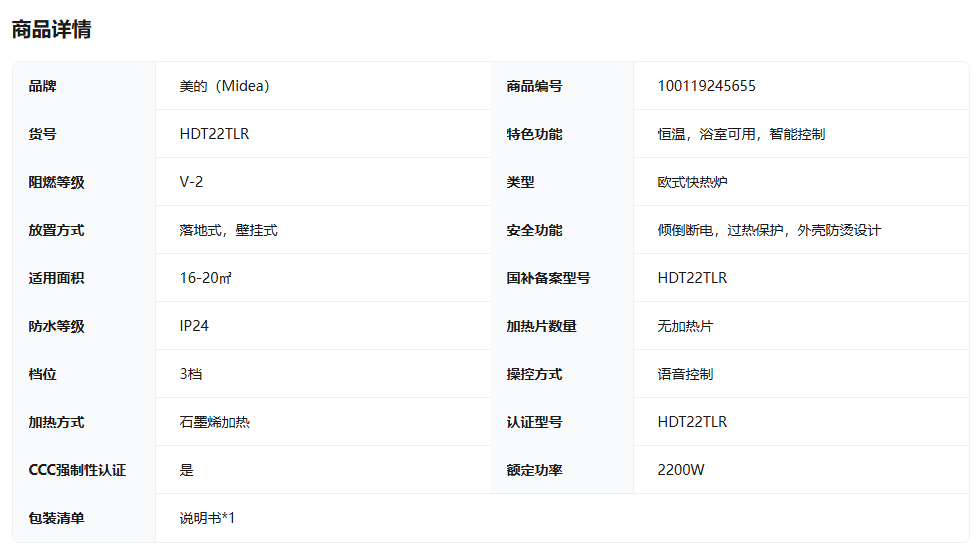The width and height of the screenshot is (979, 557).
Task: Click the 是 value of CCC强制性认证
Action: [186, 470]
